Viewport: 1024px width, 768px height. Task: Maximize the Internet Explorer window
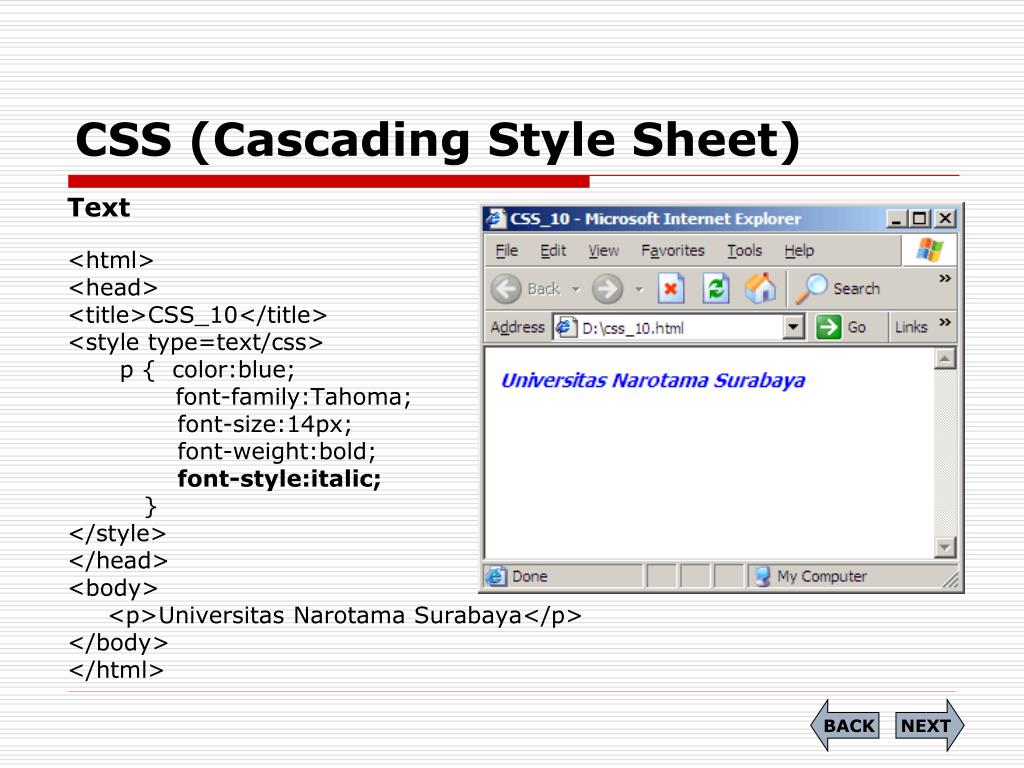tap(920, 219)
